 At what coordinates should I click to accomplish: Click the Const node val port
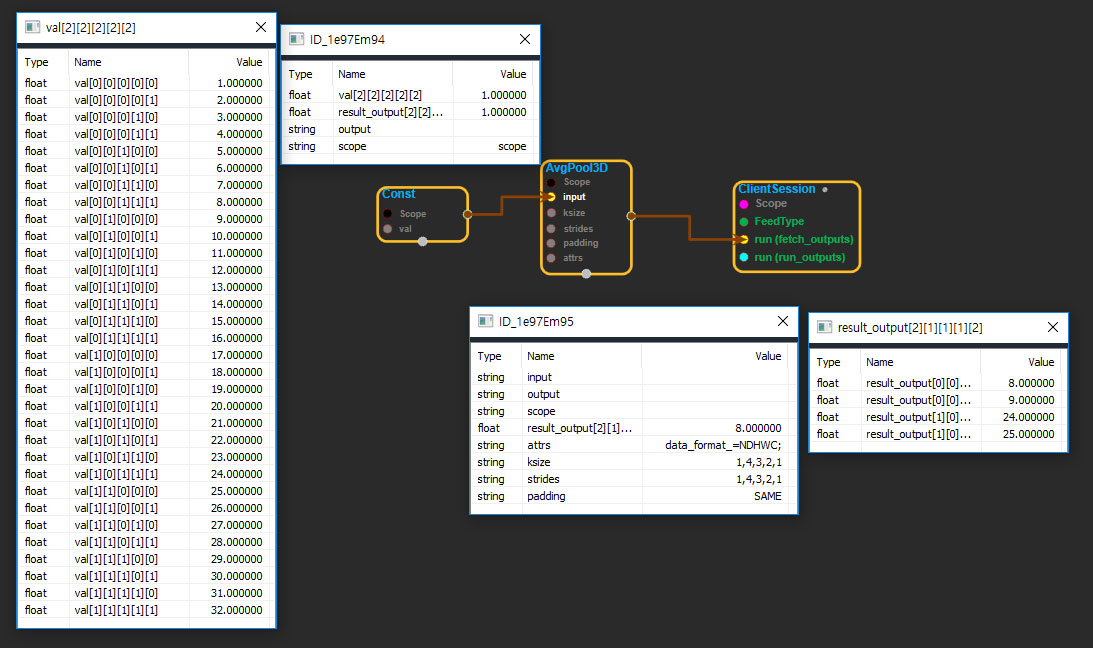pyautogui.click(x=387, y=229)
